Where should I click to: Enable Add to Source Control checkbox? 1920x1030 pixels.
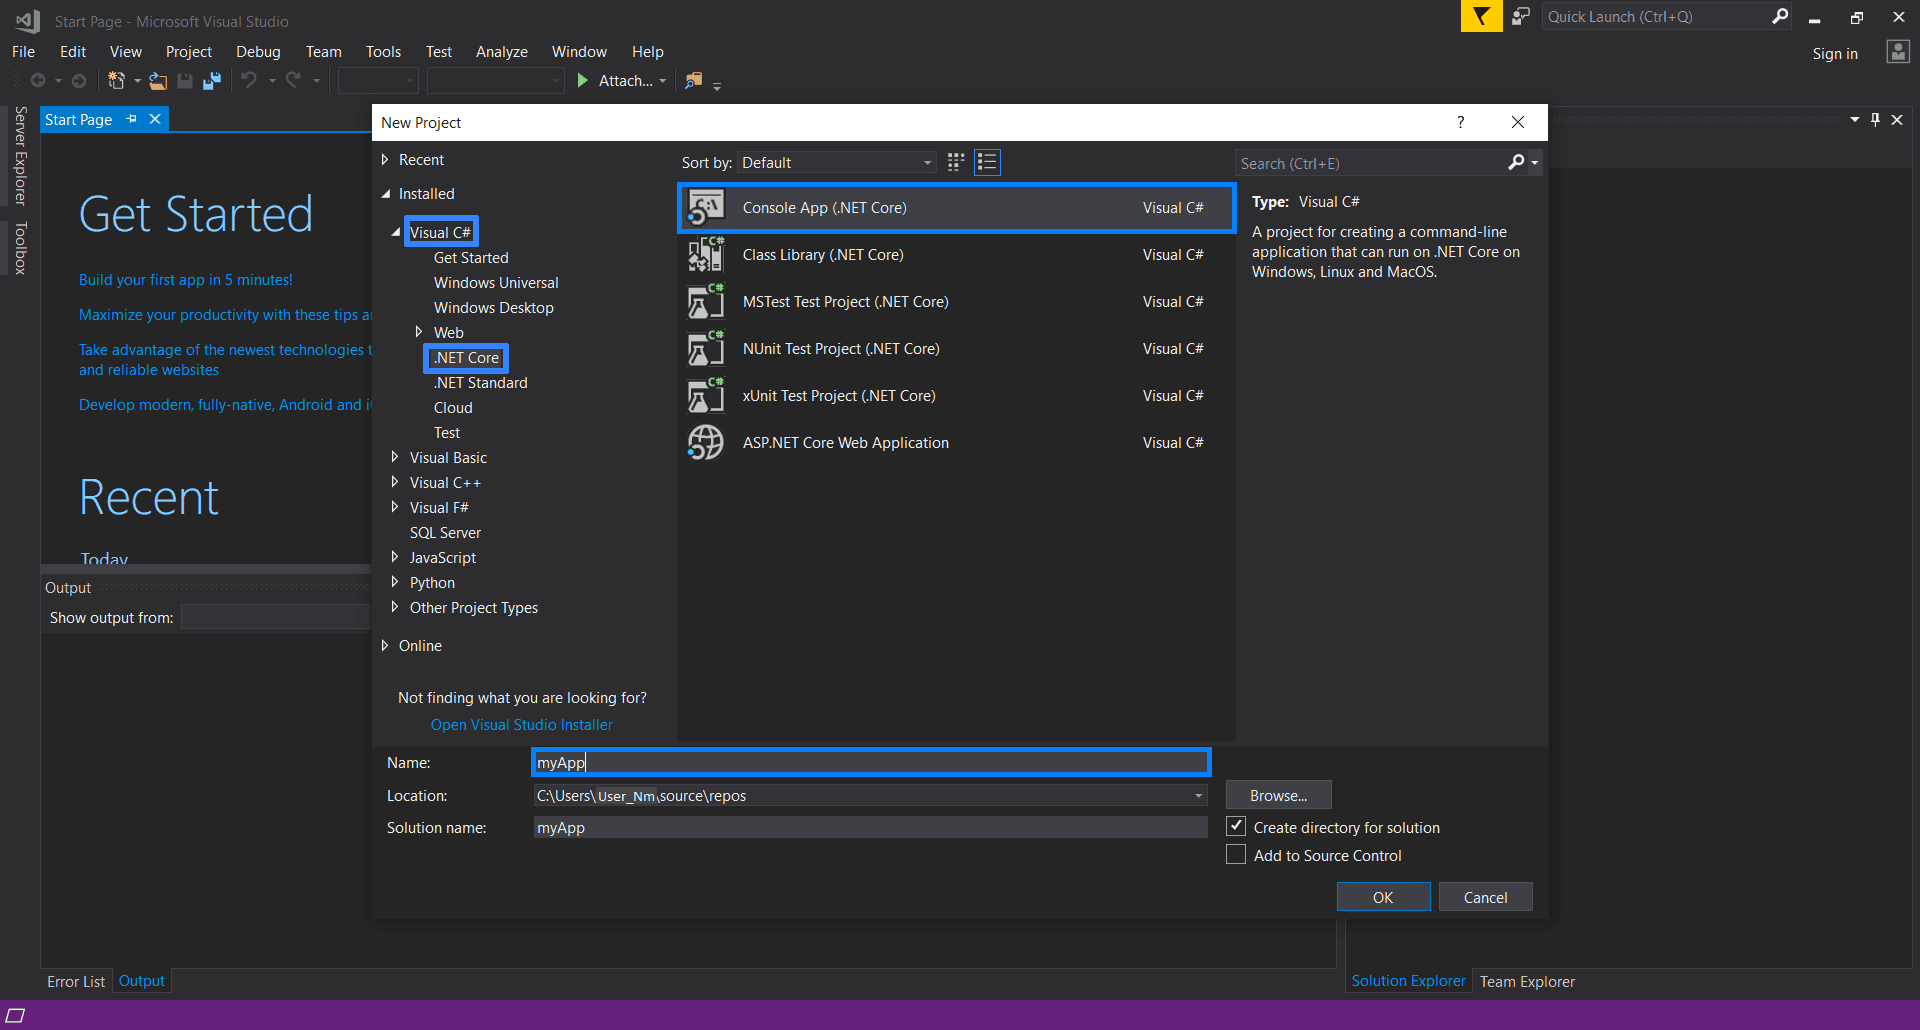(1236, 855)
